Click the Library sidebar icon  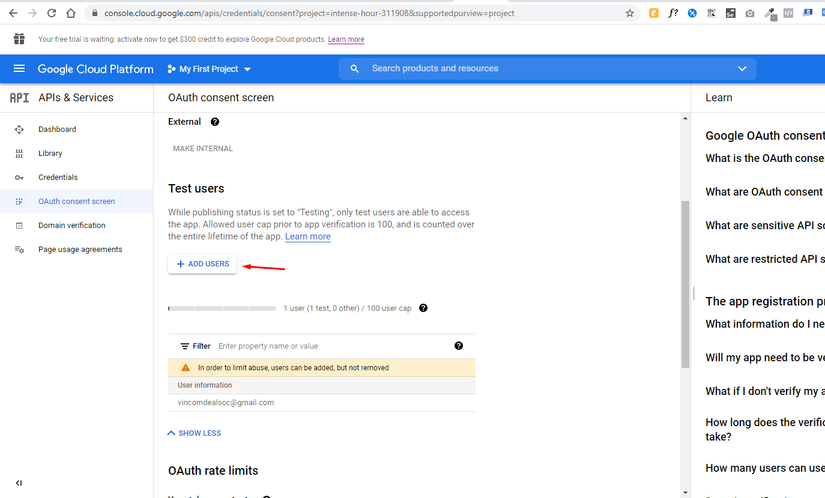(x=19, y=154)
